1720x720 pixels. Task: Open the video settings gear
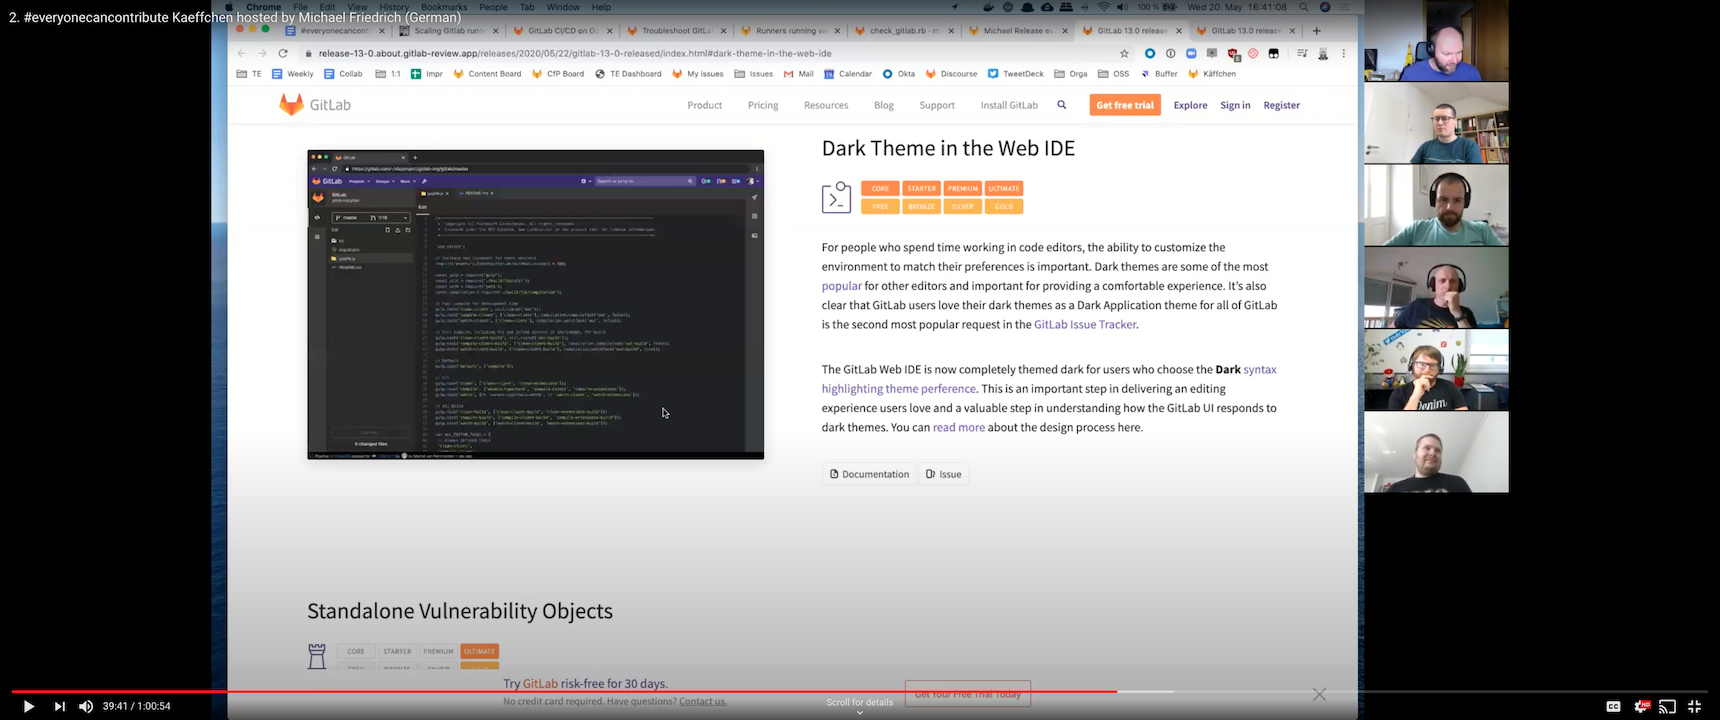[1641, 706]
